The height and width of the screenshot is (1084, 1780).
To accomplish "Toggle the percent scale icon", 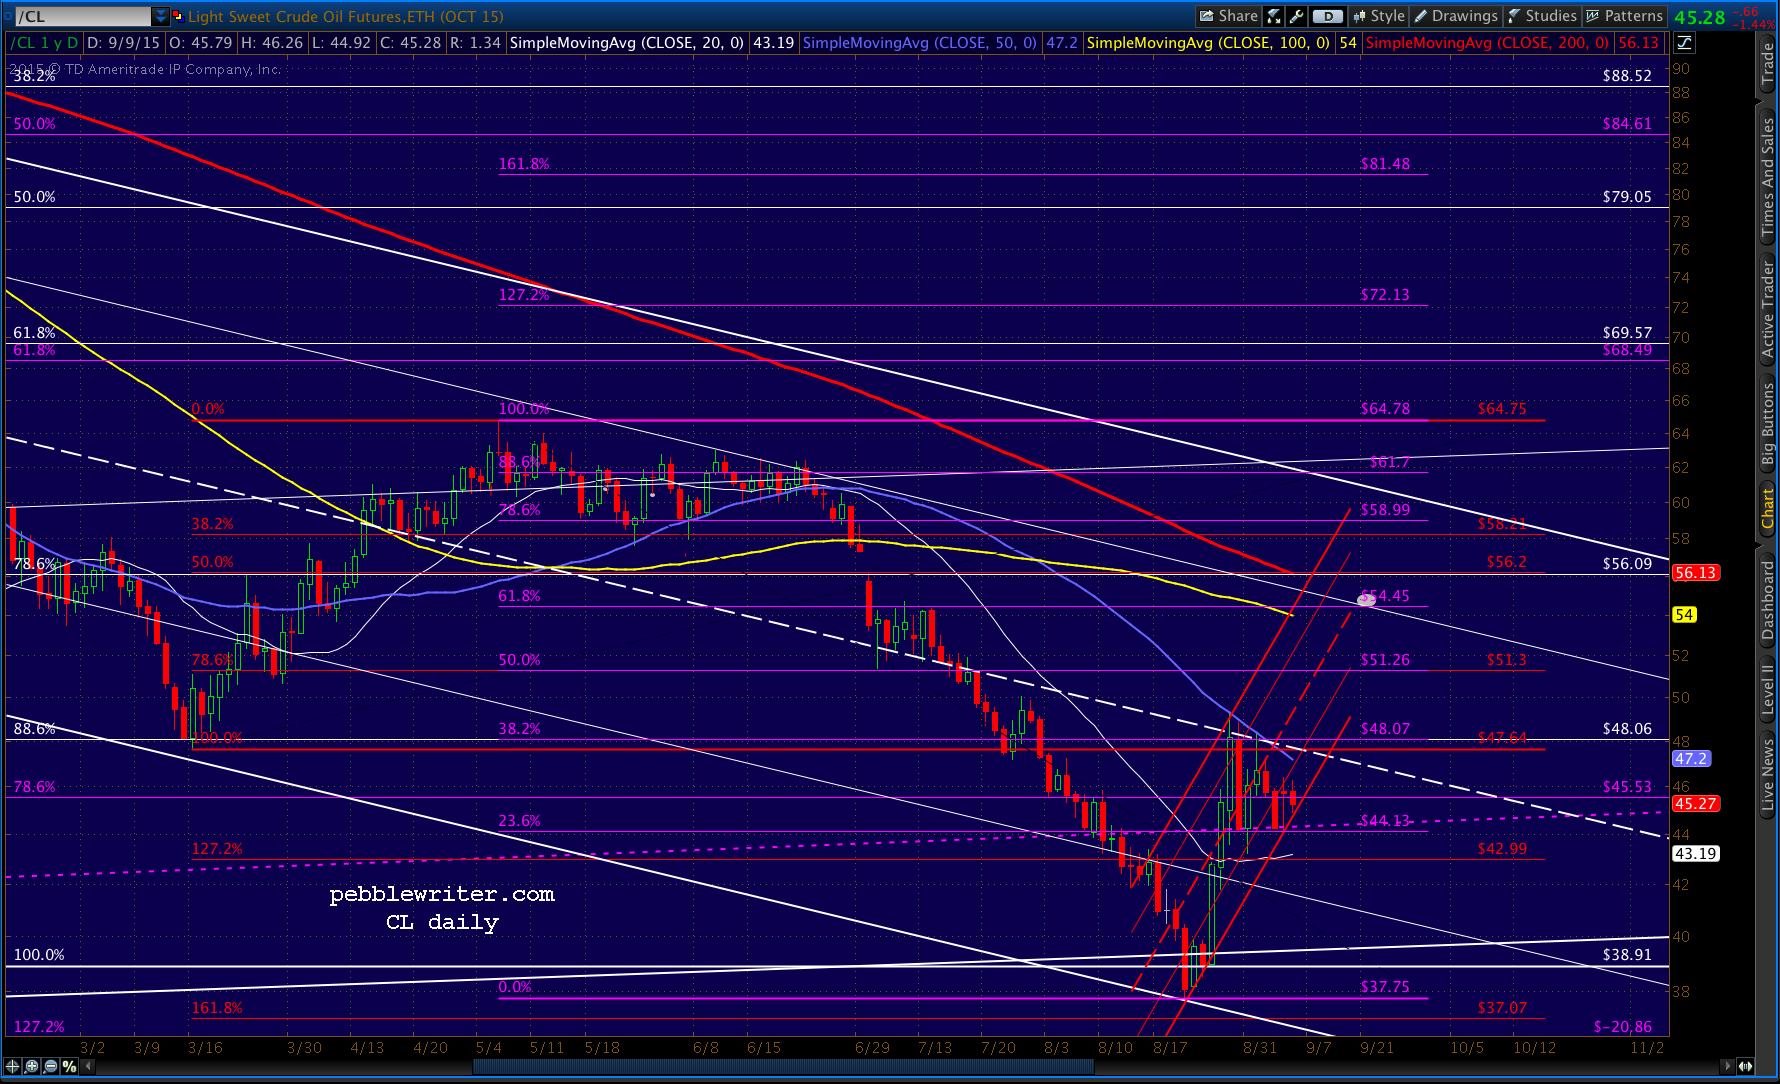I will tap(69, 1066).
